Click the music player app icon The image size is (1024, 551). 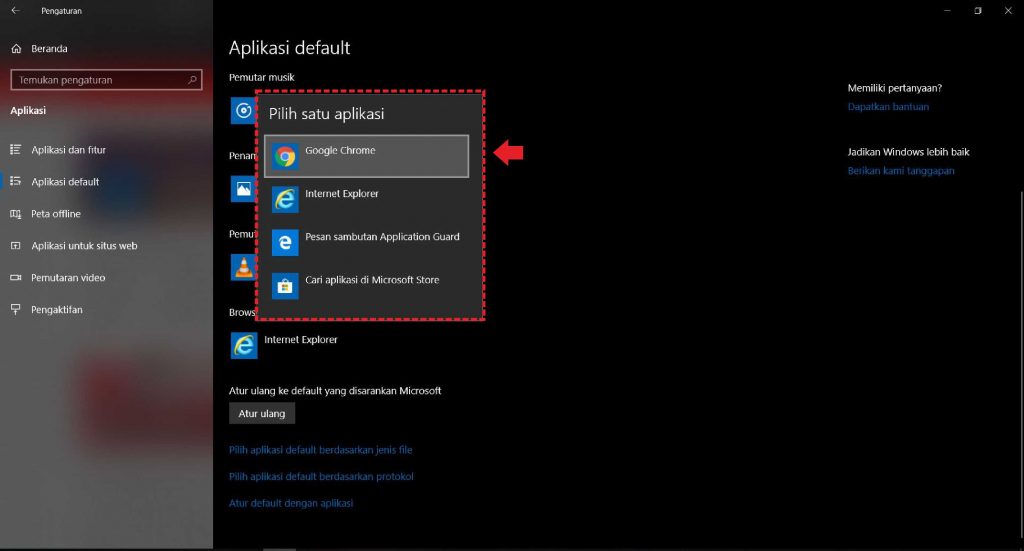click(243, 110)
